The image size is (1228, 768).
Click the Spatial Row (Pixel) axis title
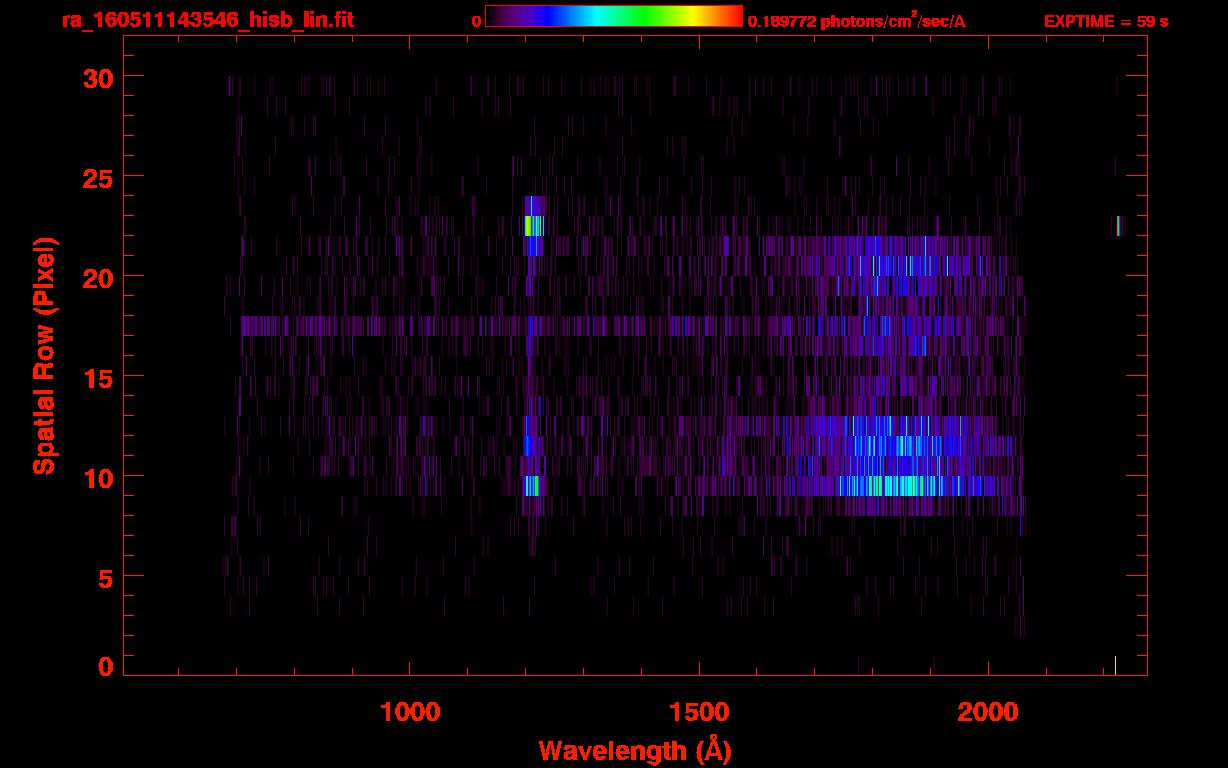[45, 355]
